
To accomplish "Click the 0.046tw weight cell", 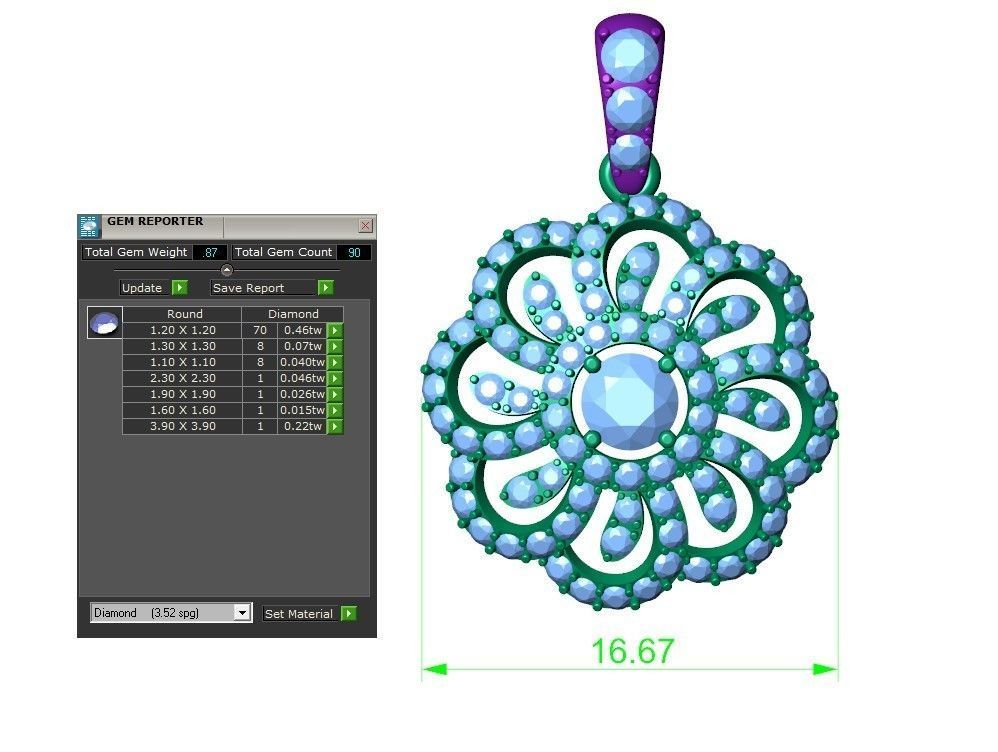I will pos(302,378).
